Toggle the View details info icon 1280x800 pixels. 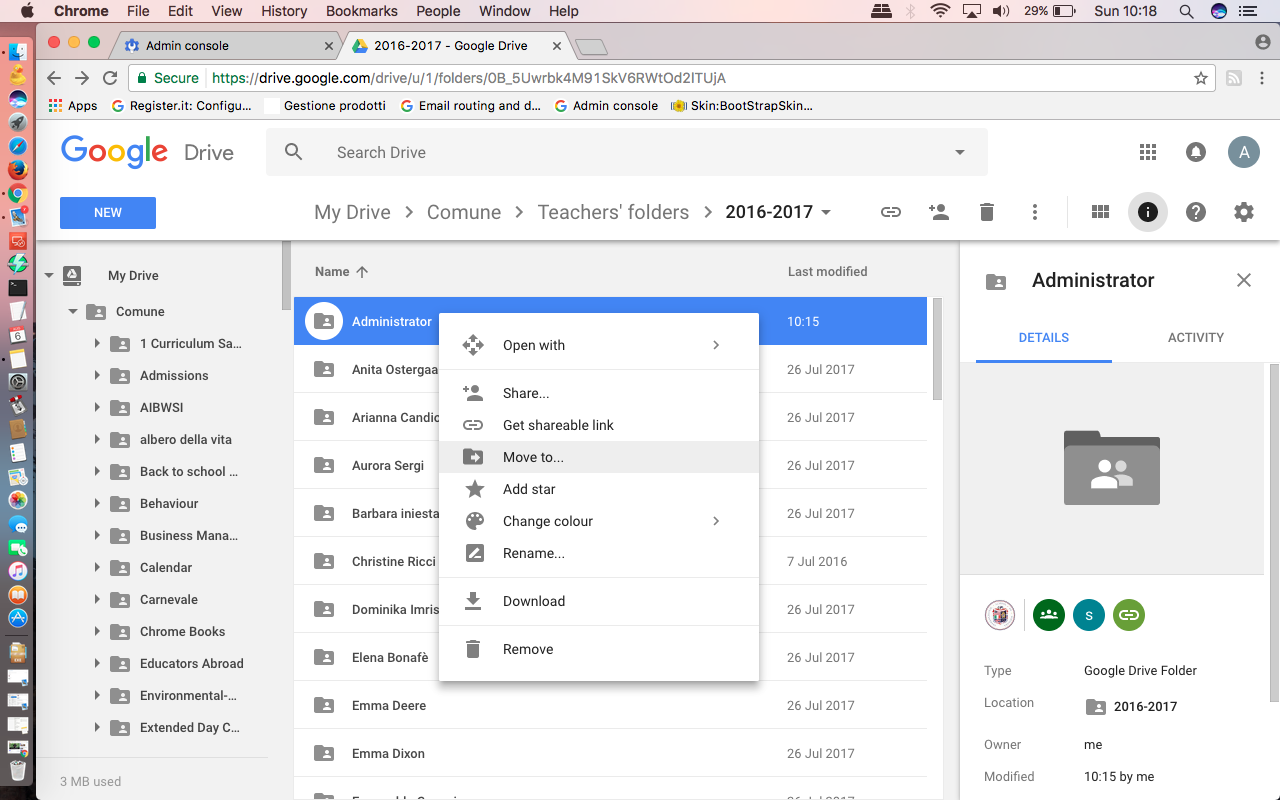click(1148, 212)
